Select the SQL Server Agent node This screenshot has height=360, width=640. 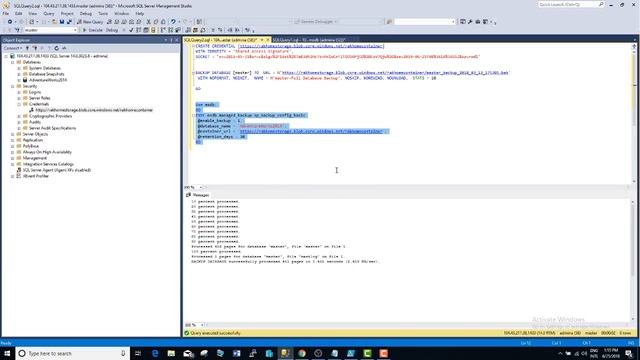pos(57,170)
